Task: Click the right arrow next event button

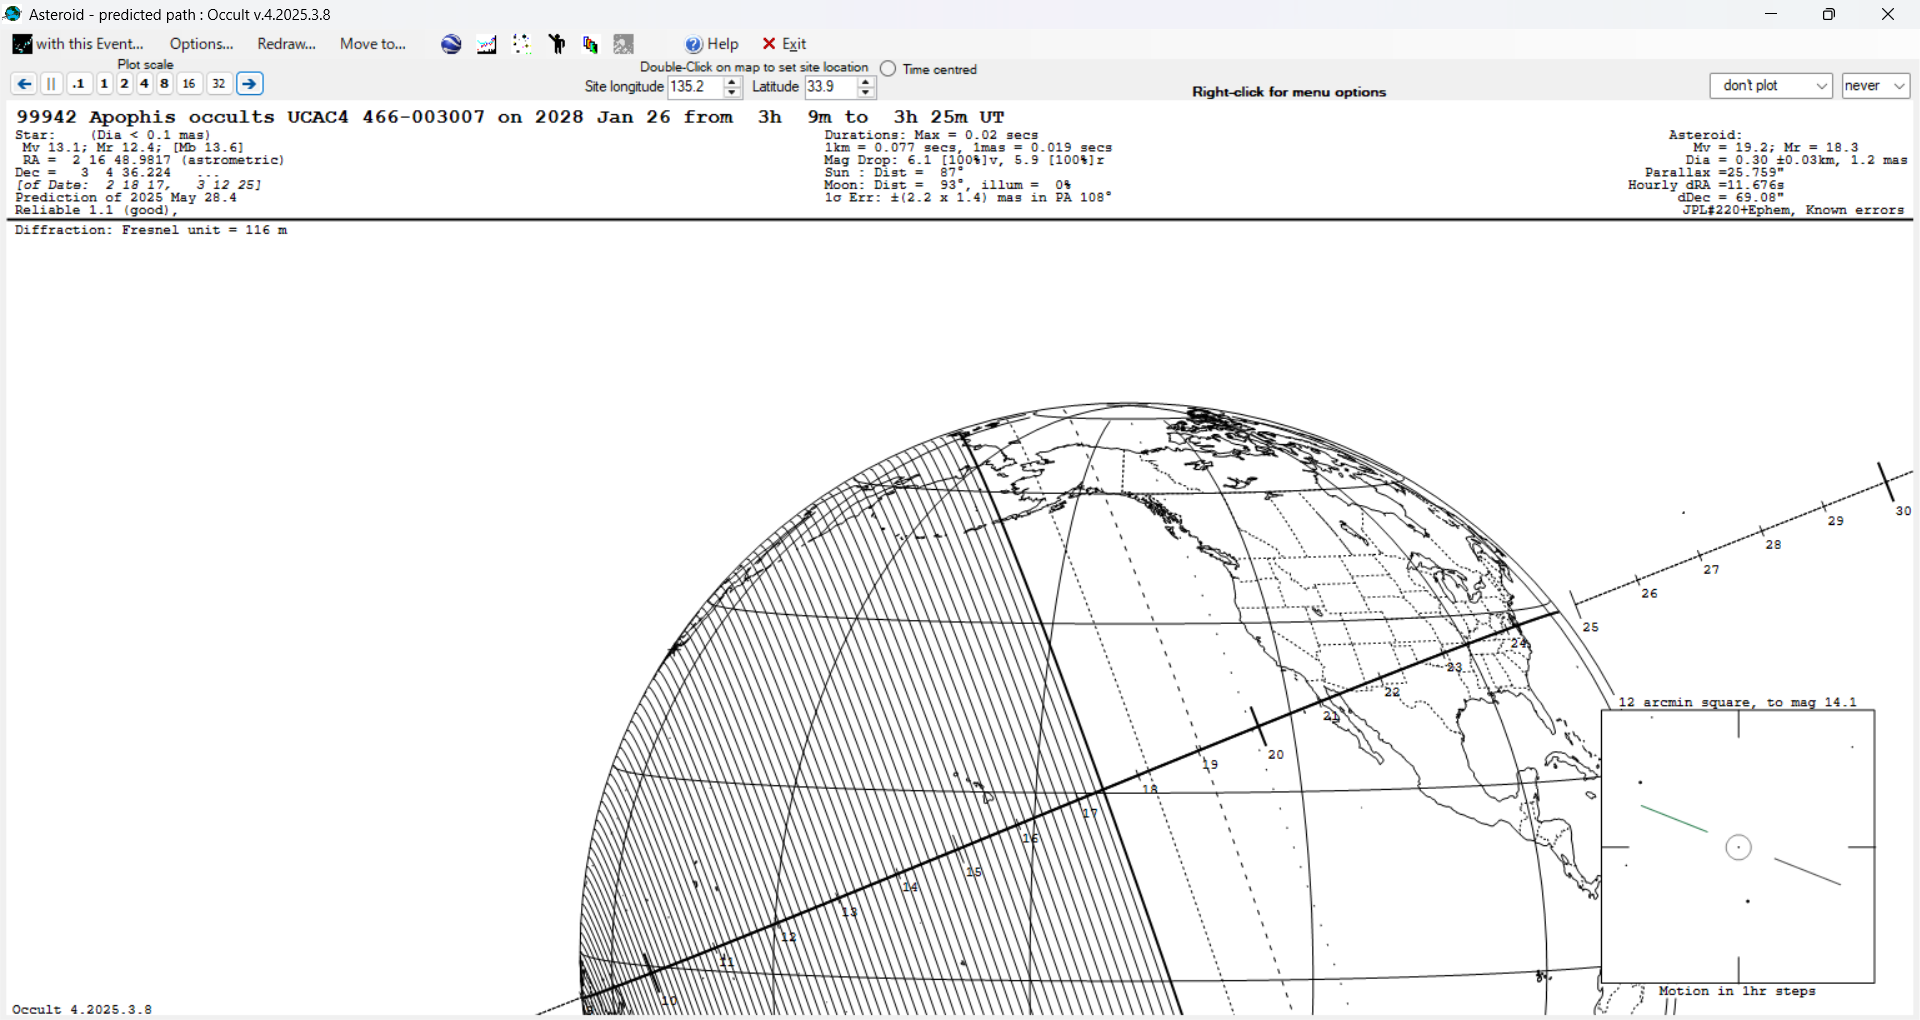Action: tap(250, 84)
